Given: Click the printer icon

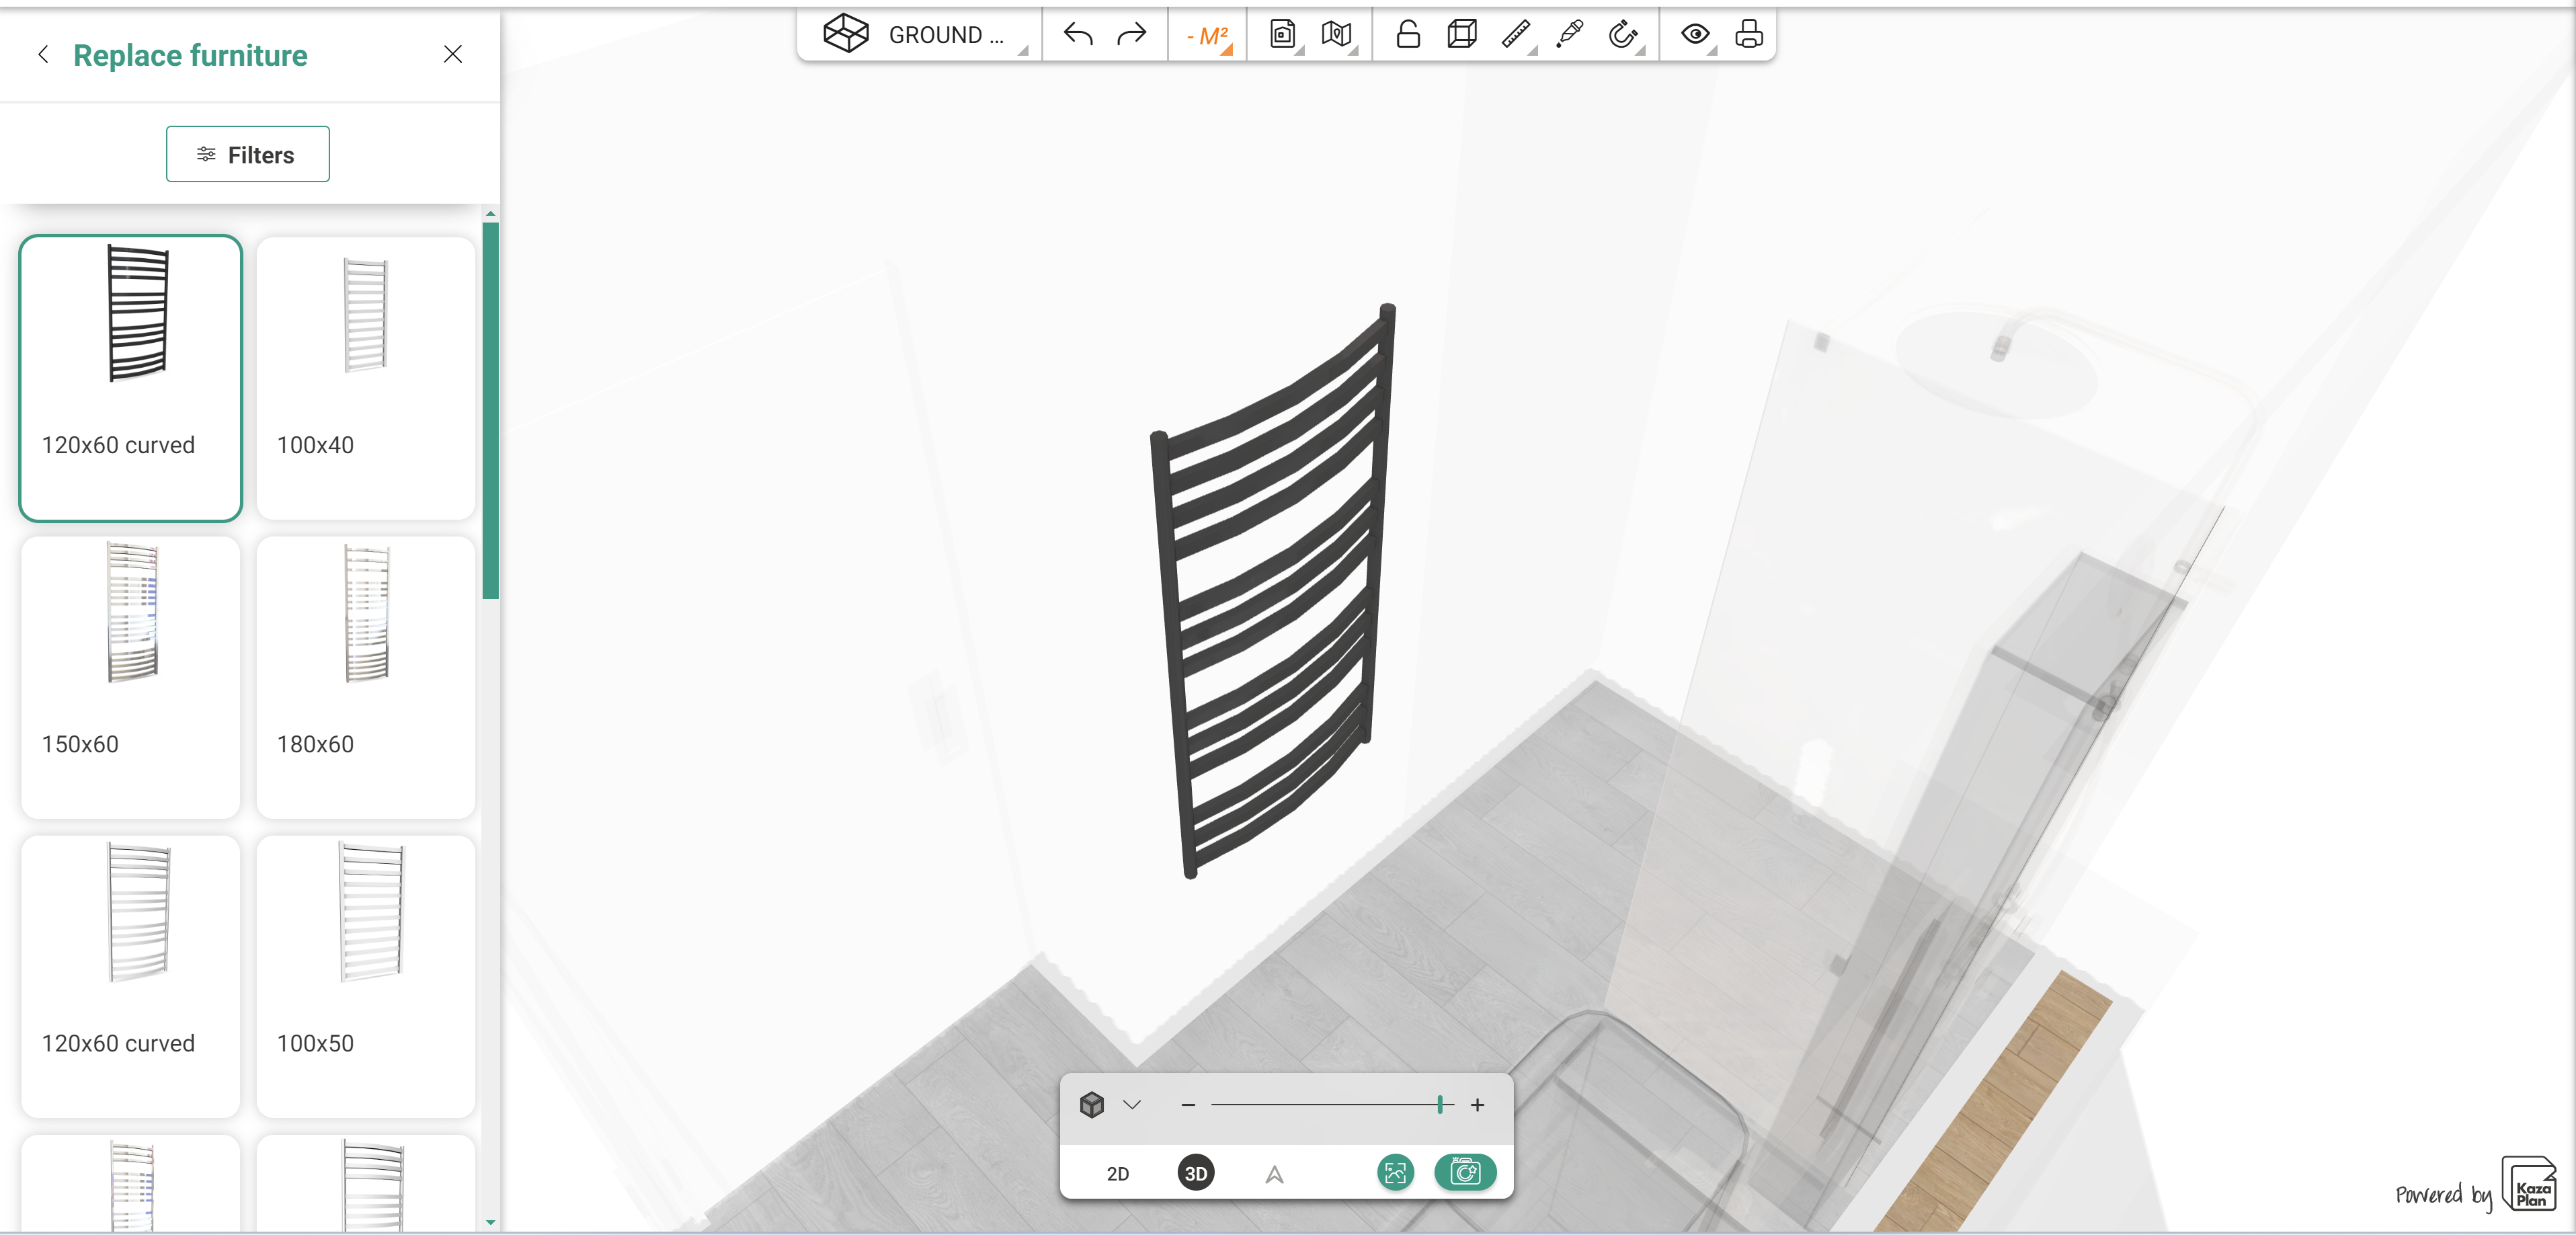Looking at the screenshot, I should click(x=1749, y=34).
